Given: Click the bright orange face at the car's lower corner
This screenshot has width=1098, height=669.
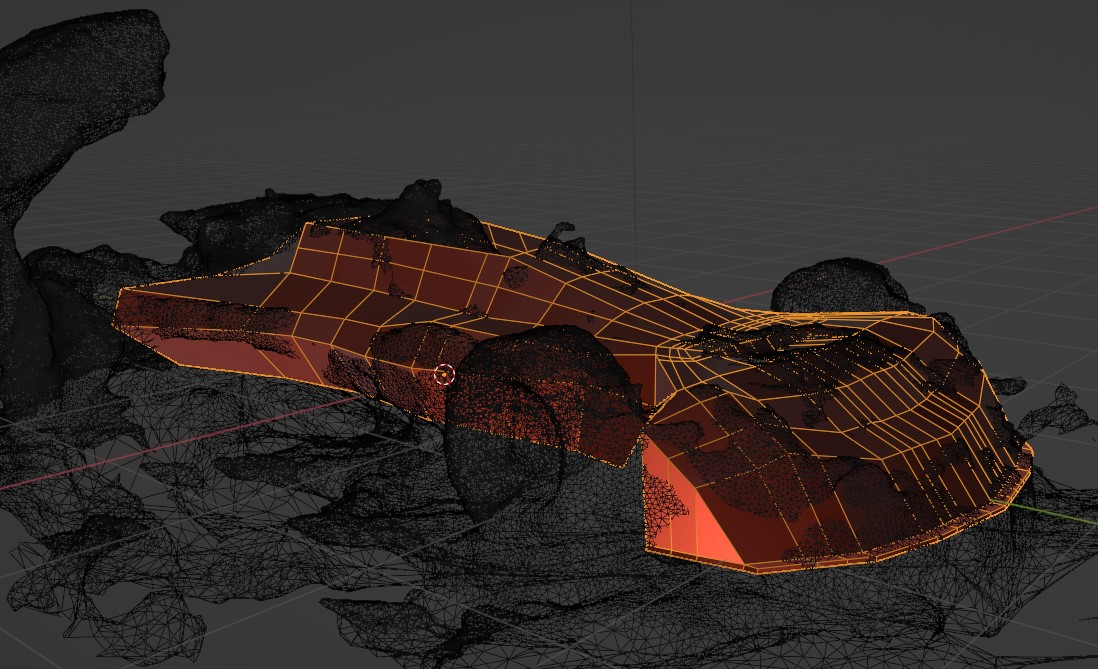Looking at the screenshot, I should [690, 508].
